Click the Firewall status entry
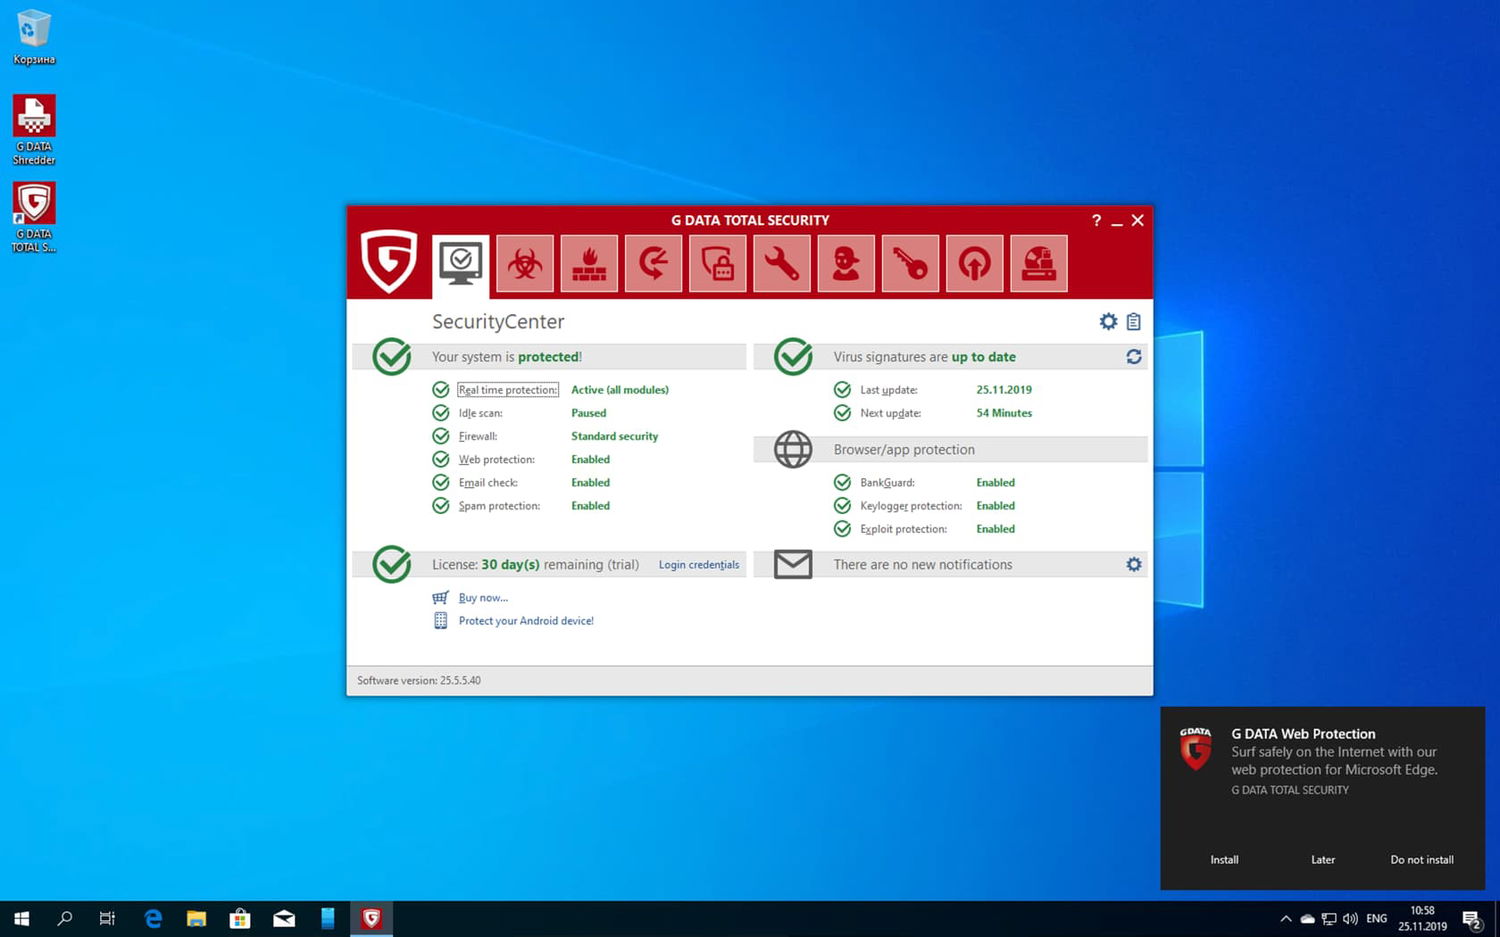The height and width of the screenshot is (937, 1500). (x=477, y=436)
